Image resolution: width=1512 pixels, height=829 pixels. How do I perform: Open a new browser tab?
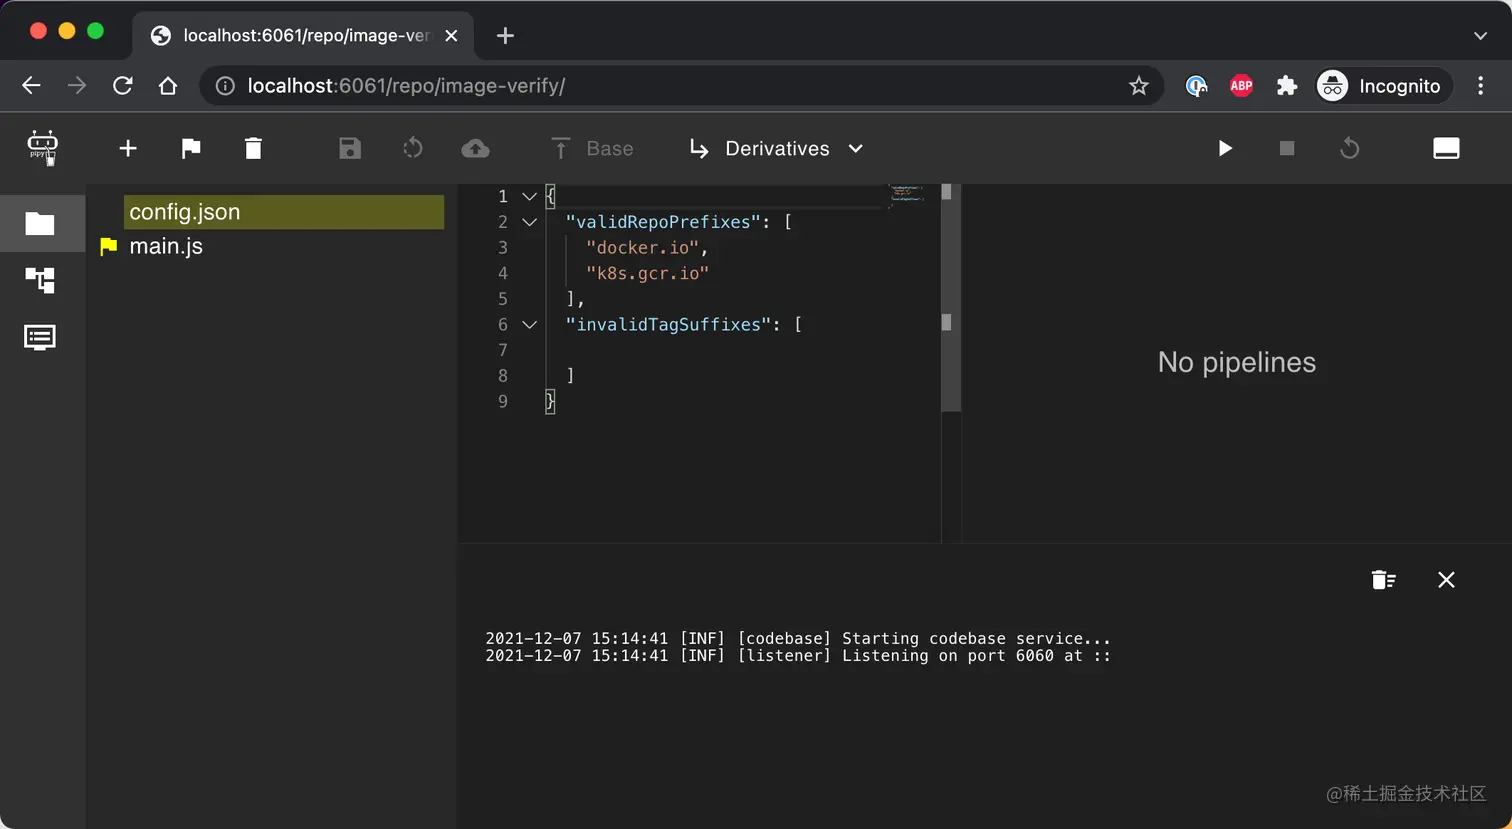click(x=505, y=36)
